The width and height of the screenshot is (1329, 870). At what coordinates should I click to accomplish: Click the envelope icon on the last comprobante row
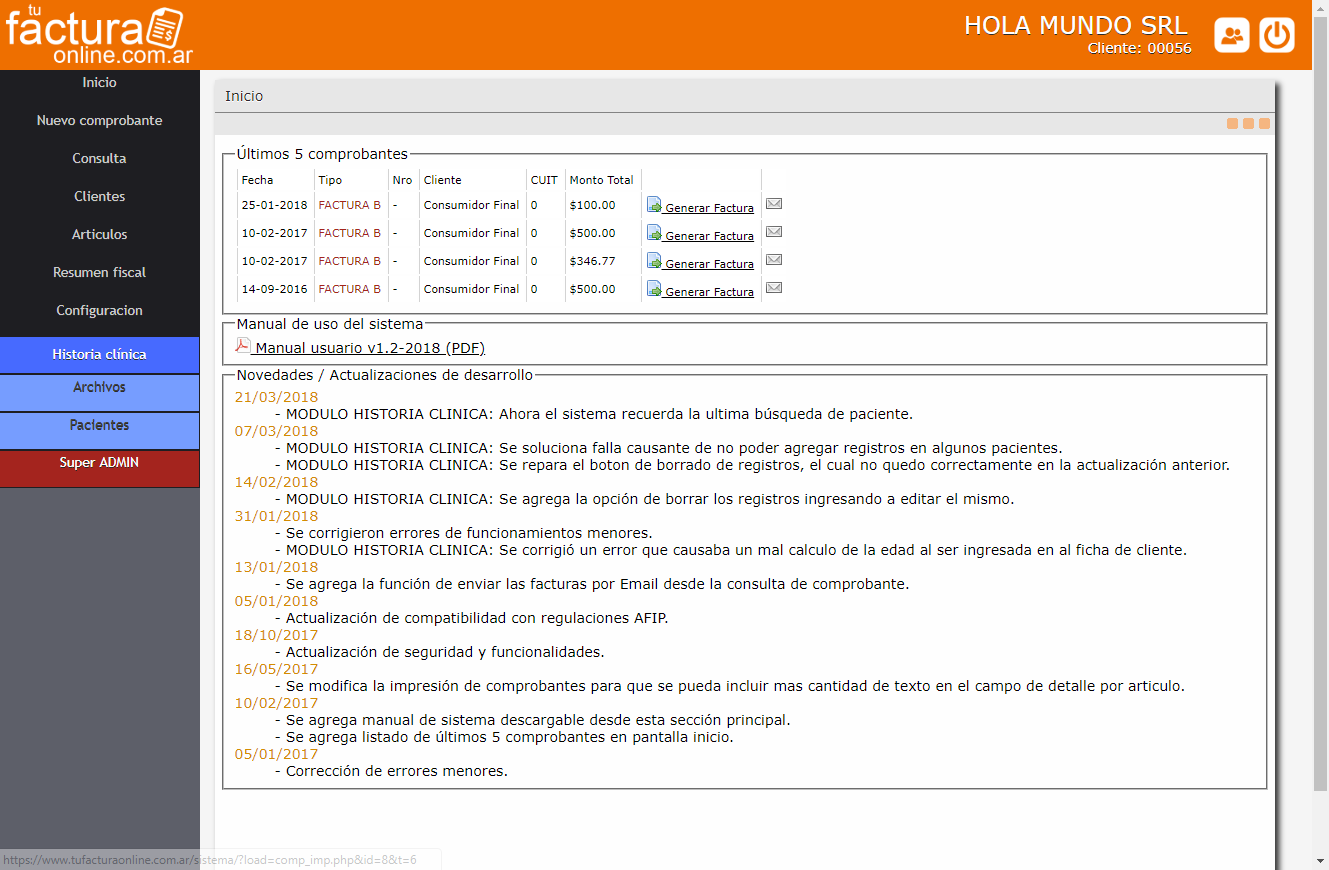tap(773, 287)
